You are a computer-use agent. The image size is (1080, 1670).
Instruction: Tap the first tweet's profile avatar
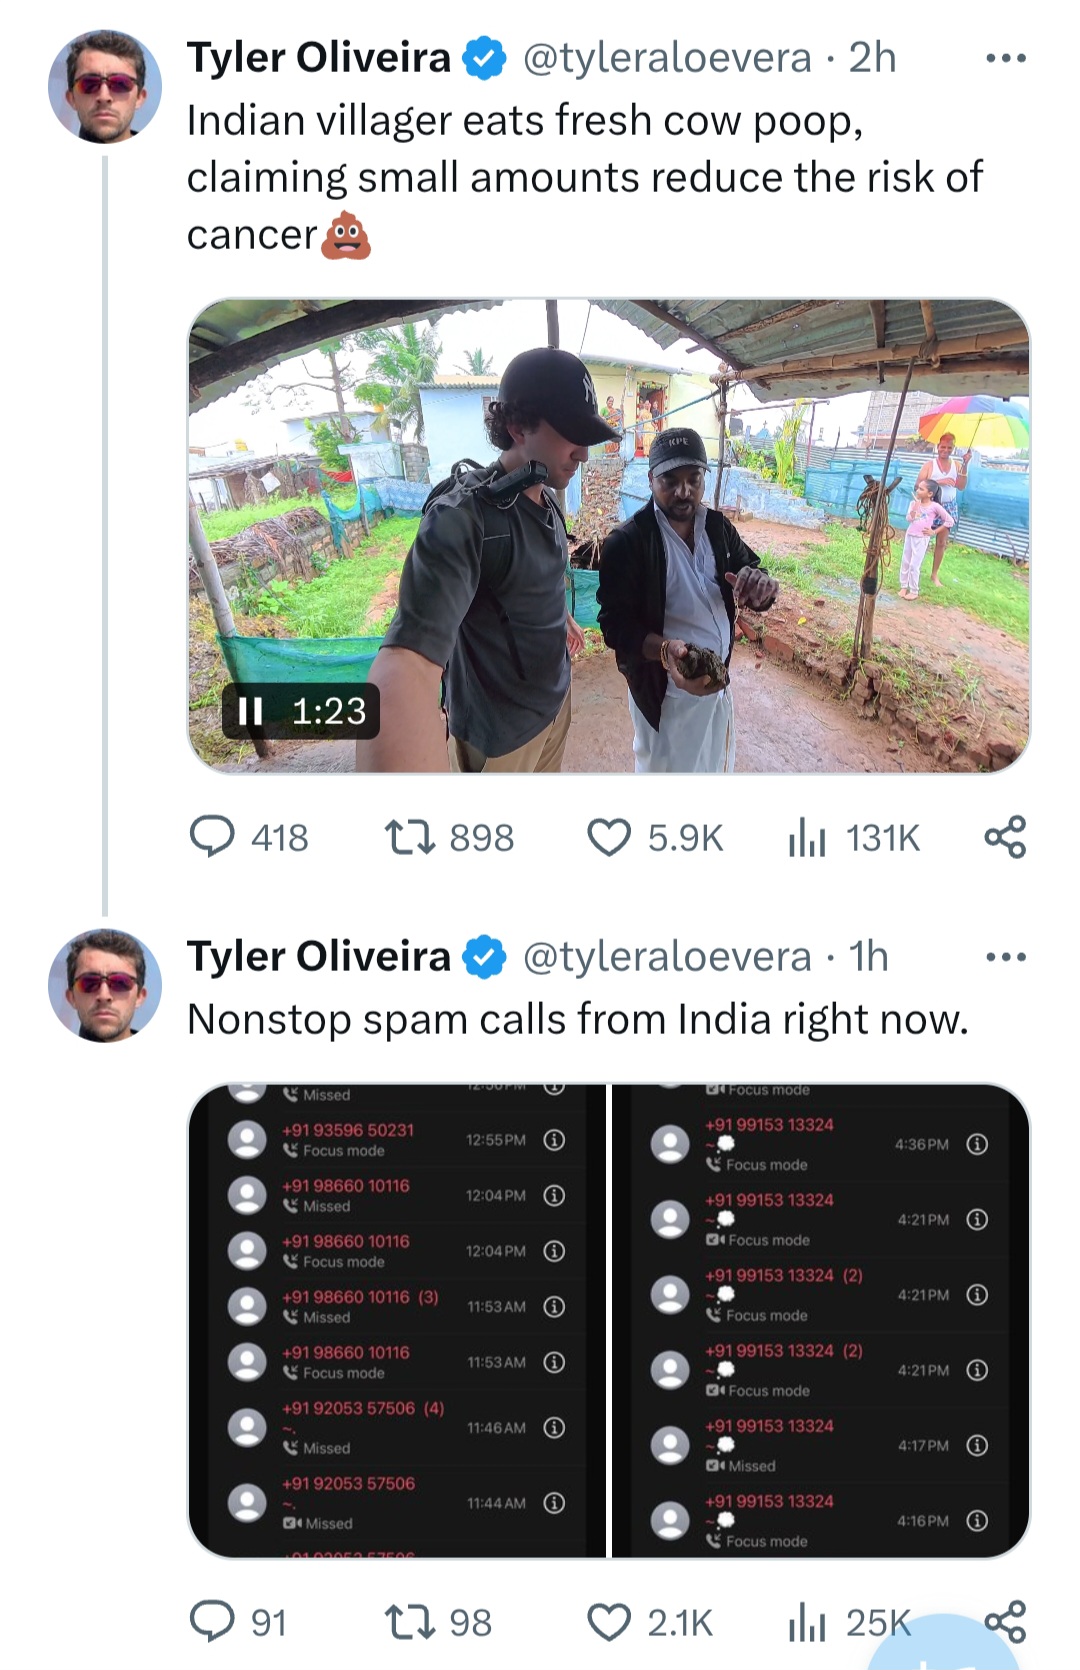click(x=105, y=86)
